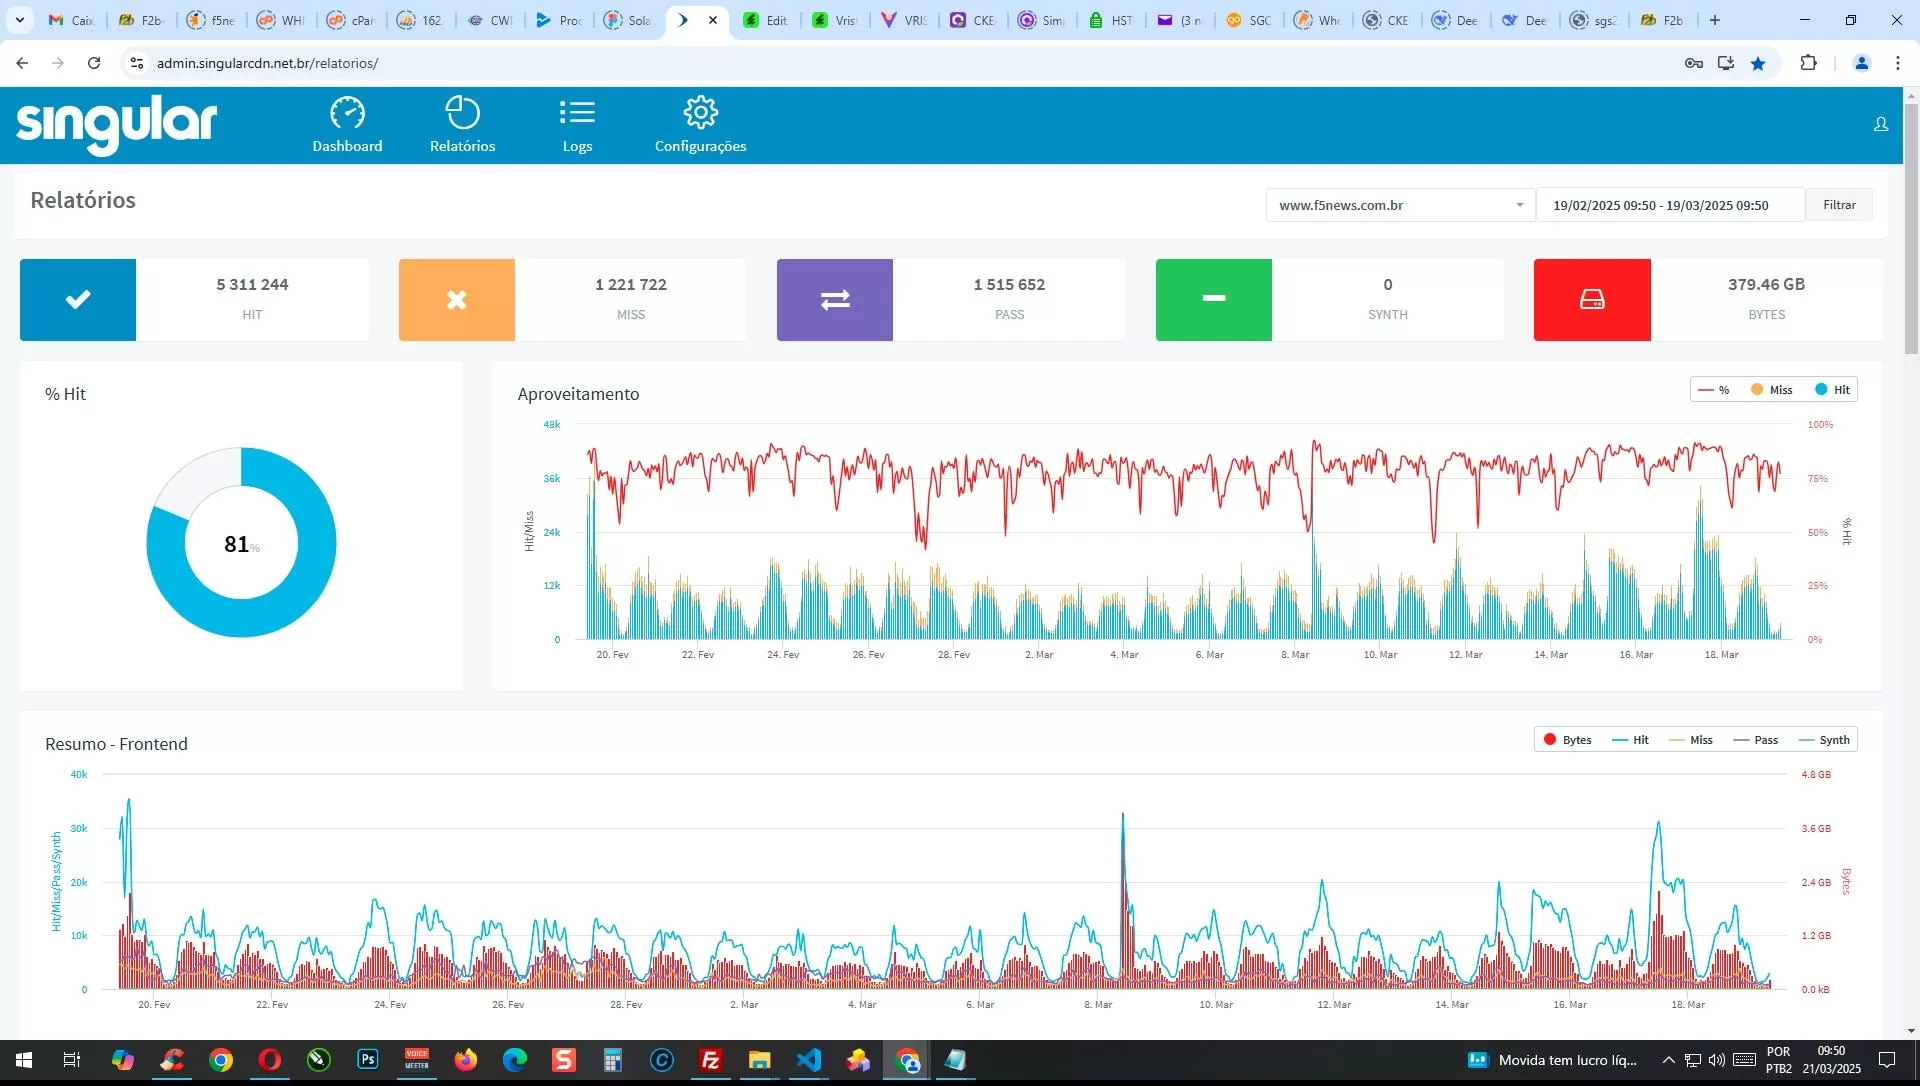Open the Dashboard gauge icon
Viewport: 1920px width, 1086px height.
(x=347, y=113)
